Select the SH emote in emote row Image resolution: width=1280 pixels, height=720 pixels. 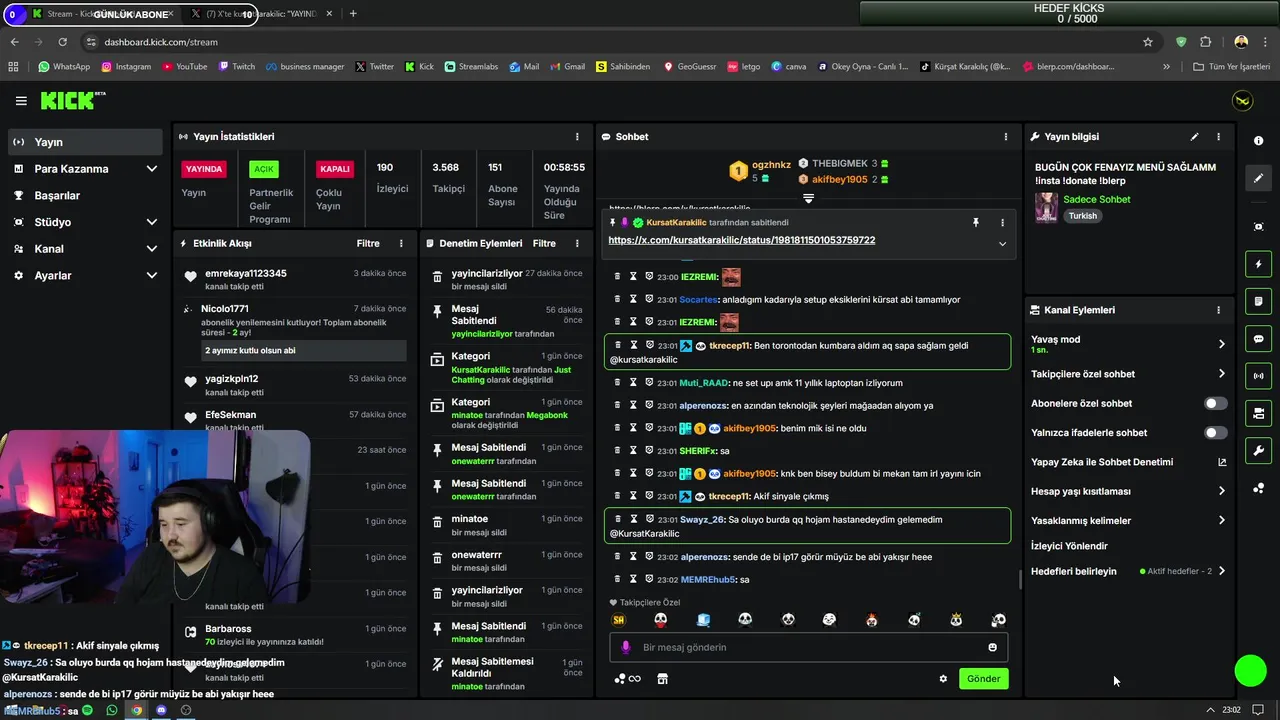pos(618,620)
